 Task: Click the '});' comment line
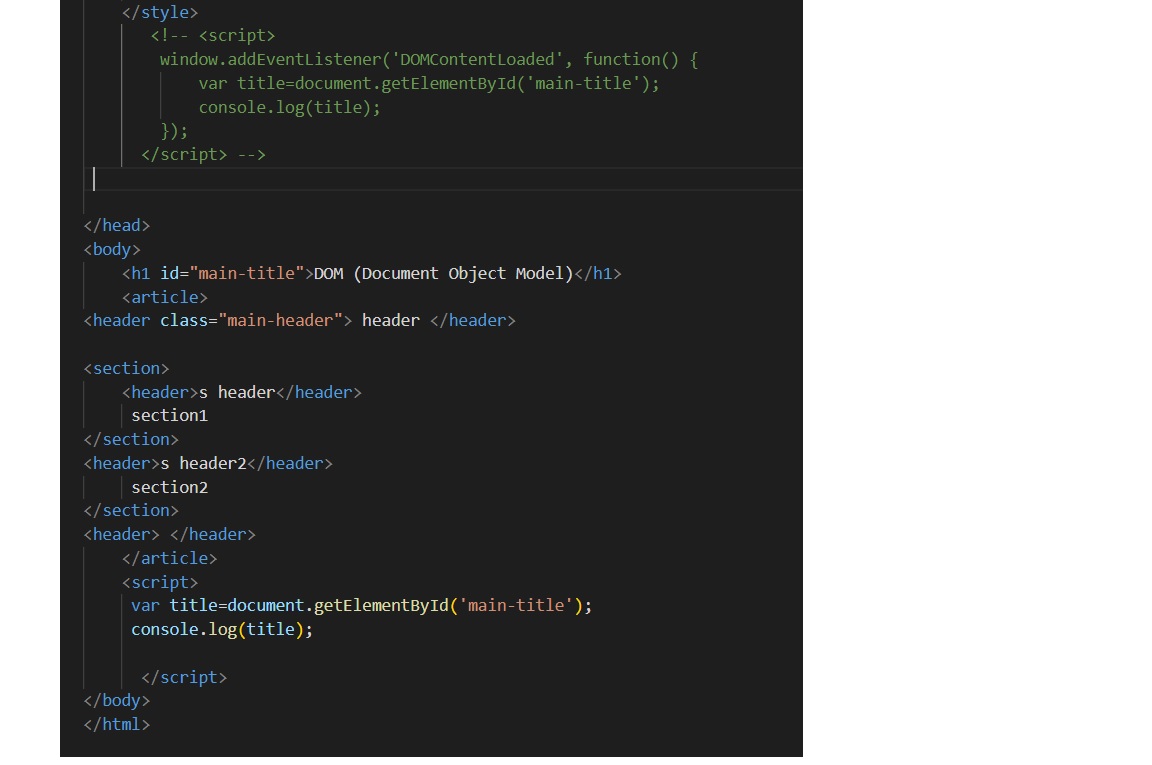(x=174, y=131)
